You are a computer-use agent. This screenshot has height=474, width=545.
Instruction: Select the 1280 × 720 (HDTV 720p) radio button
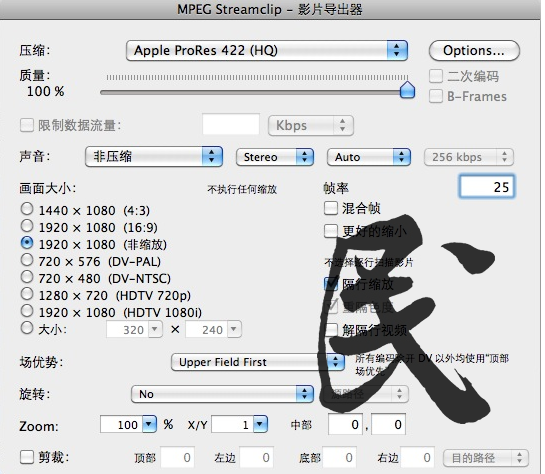tap(27, 294)
